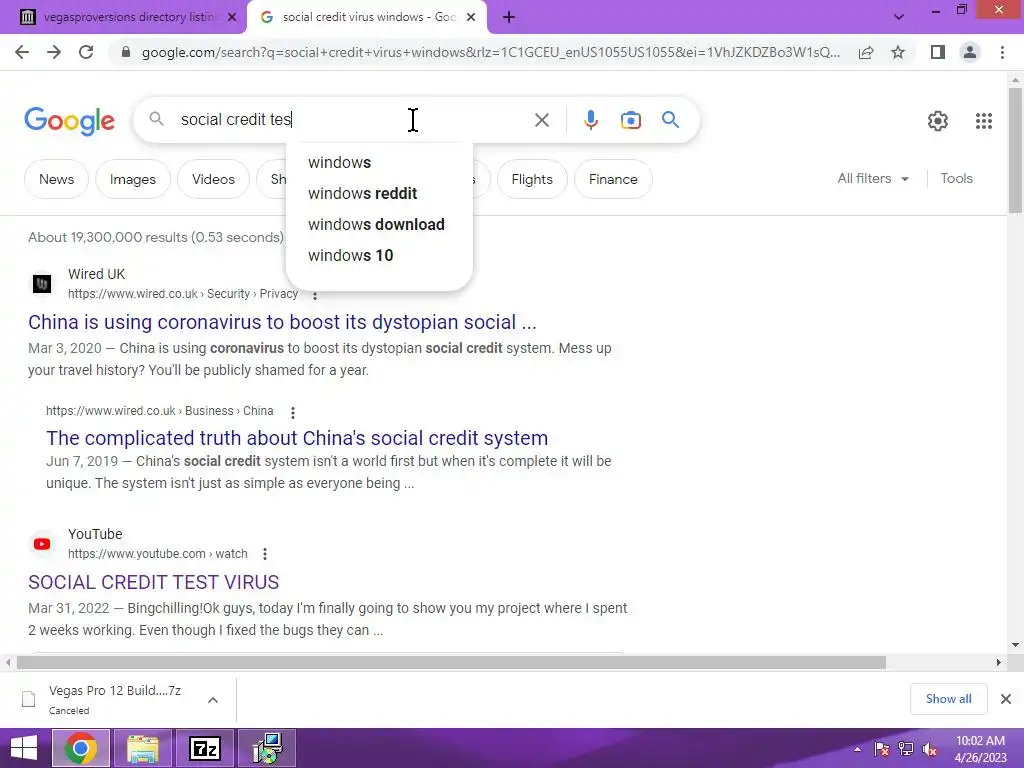1024x768 pixels.
Task: Click the muted volume tray icon
Action: 929,749
